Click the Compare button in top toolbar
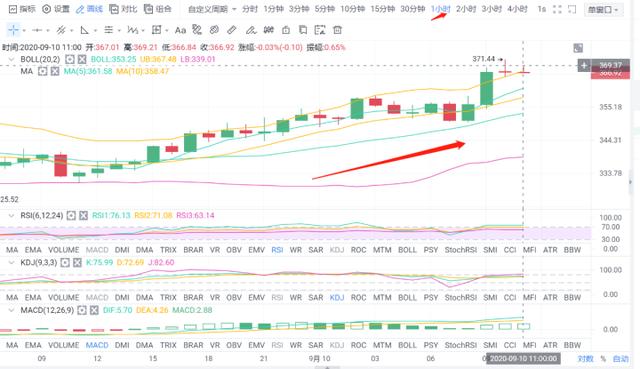 [x=123, y=9]
